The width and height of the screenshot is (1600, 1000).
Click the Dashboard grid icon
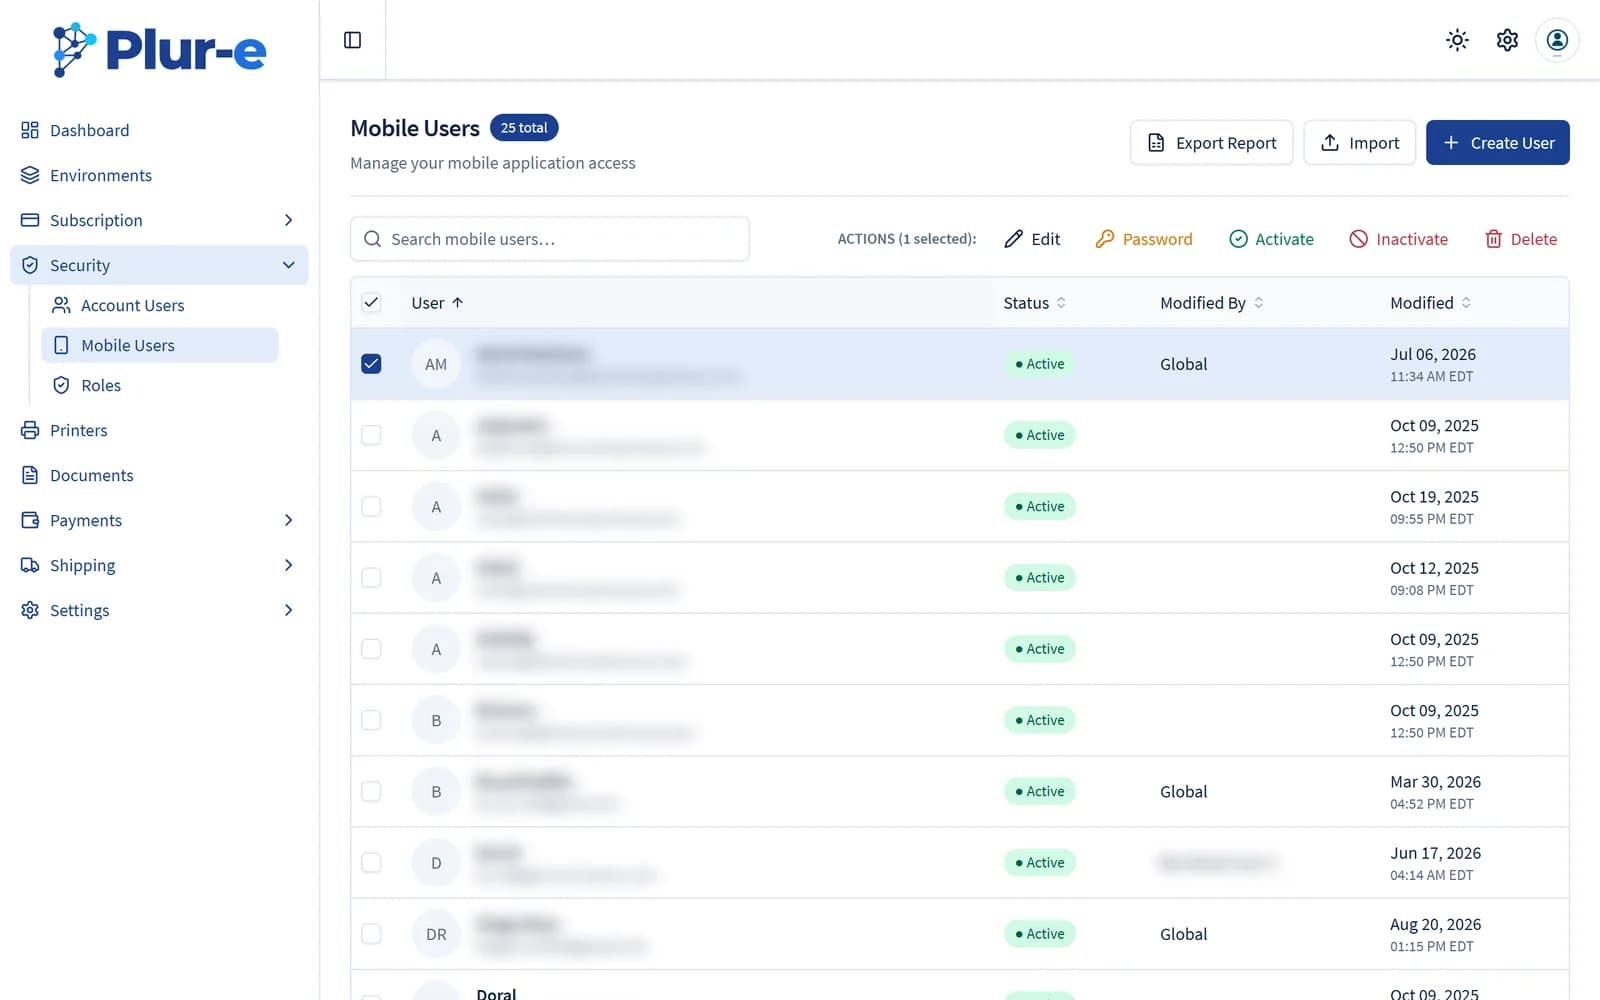[30, 130]
